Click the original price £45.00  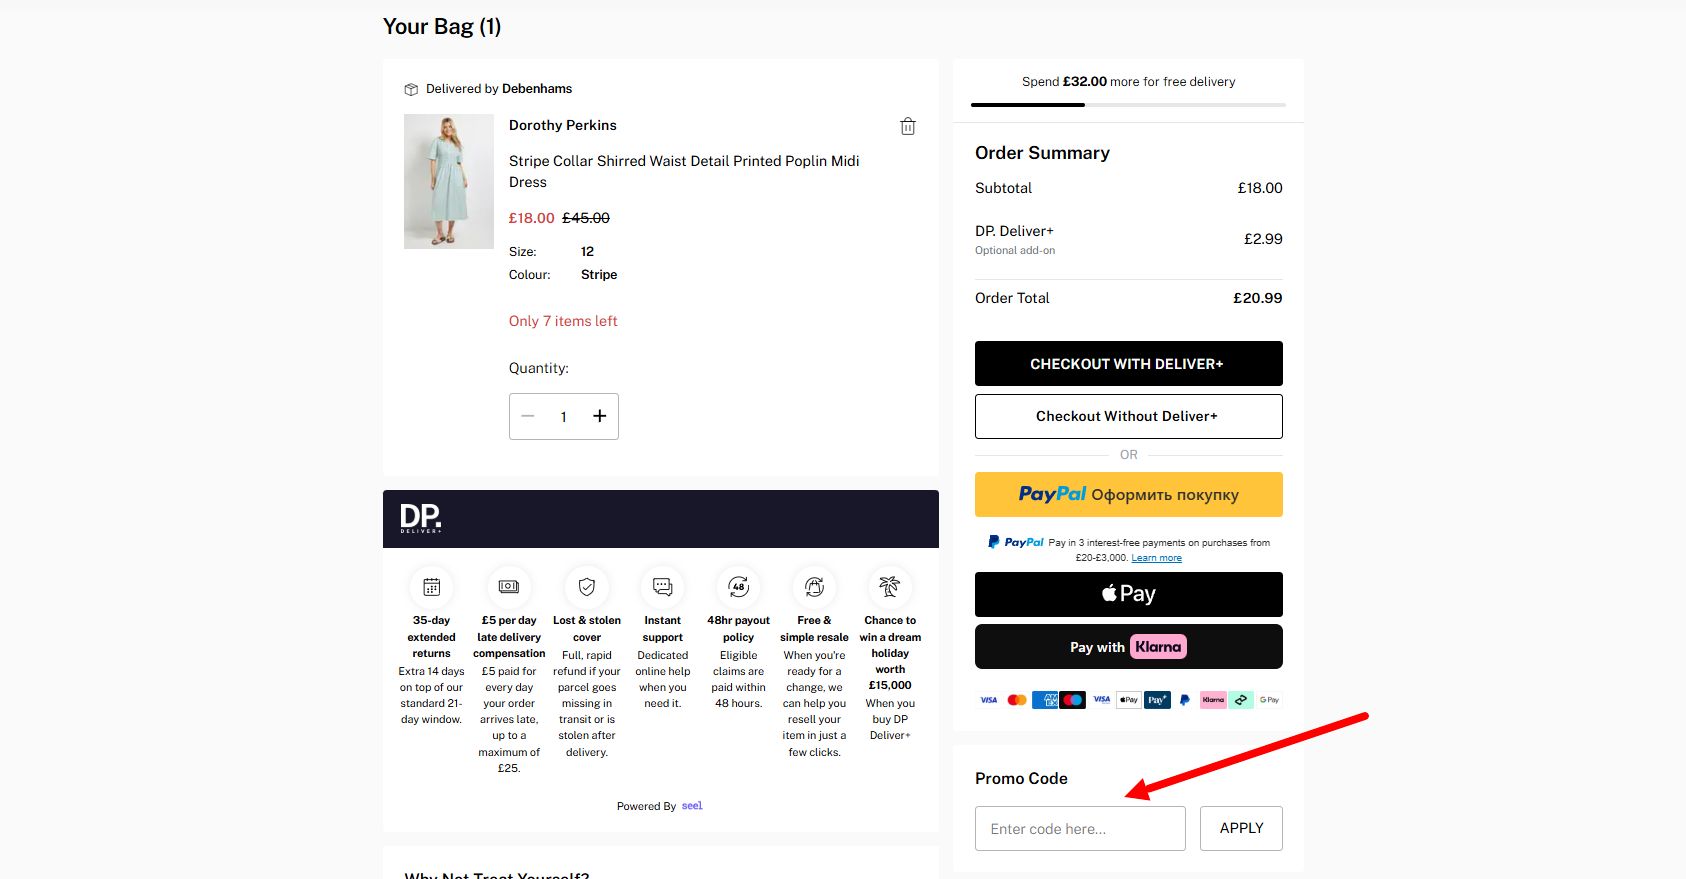586,218
